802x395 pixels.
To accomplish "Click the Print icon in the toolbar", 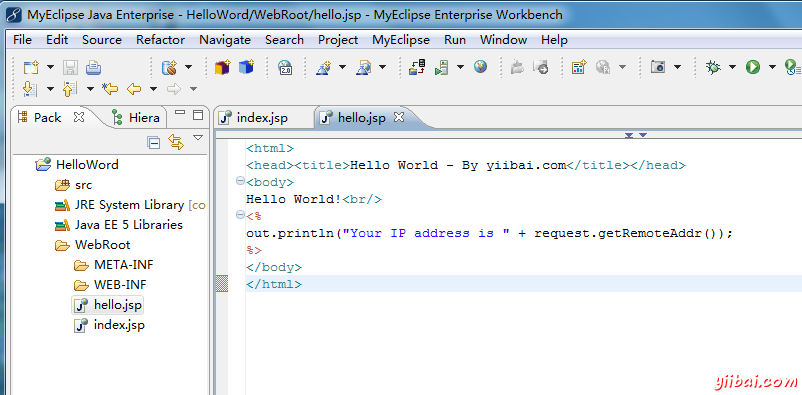I will coord(93,67).
